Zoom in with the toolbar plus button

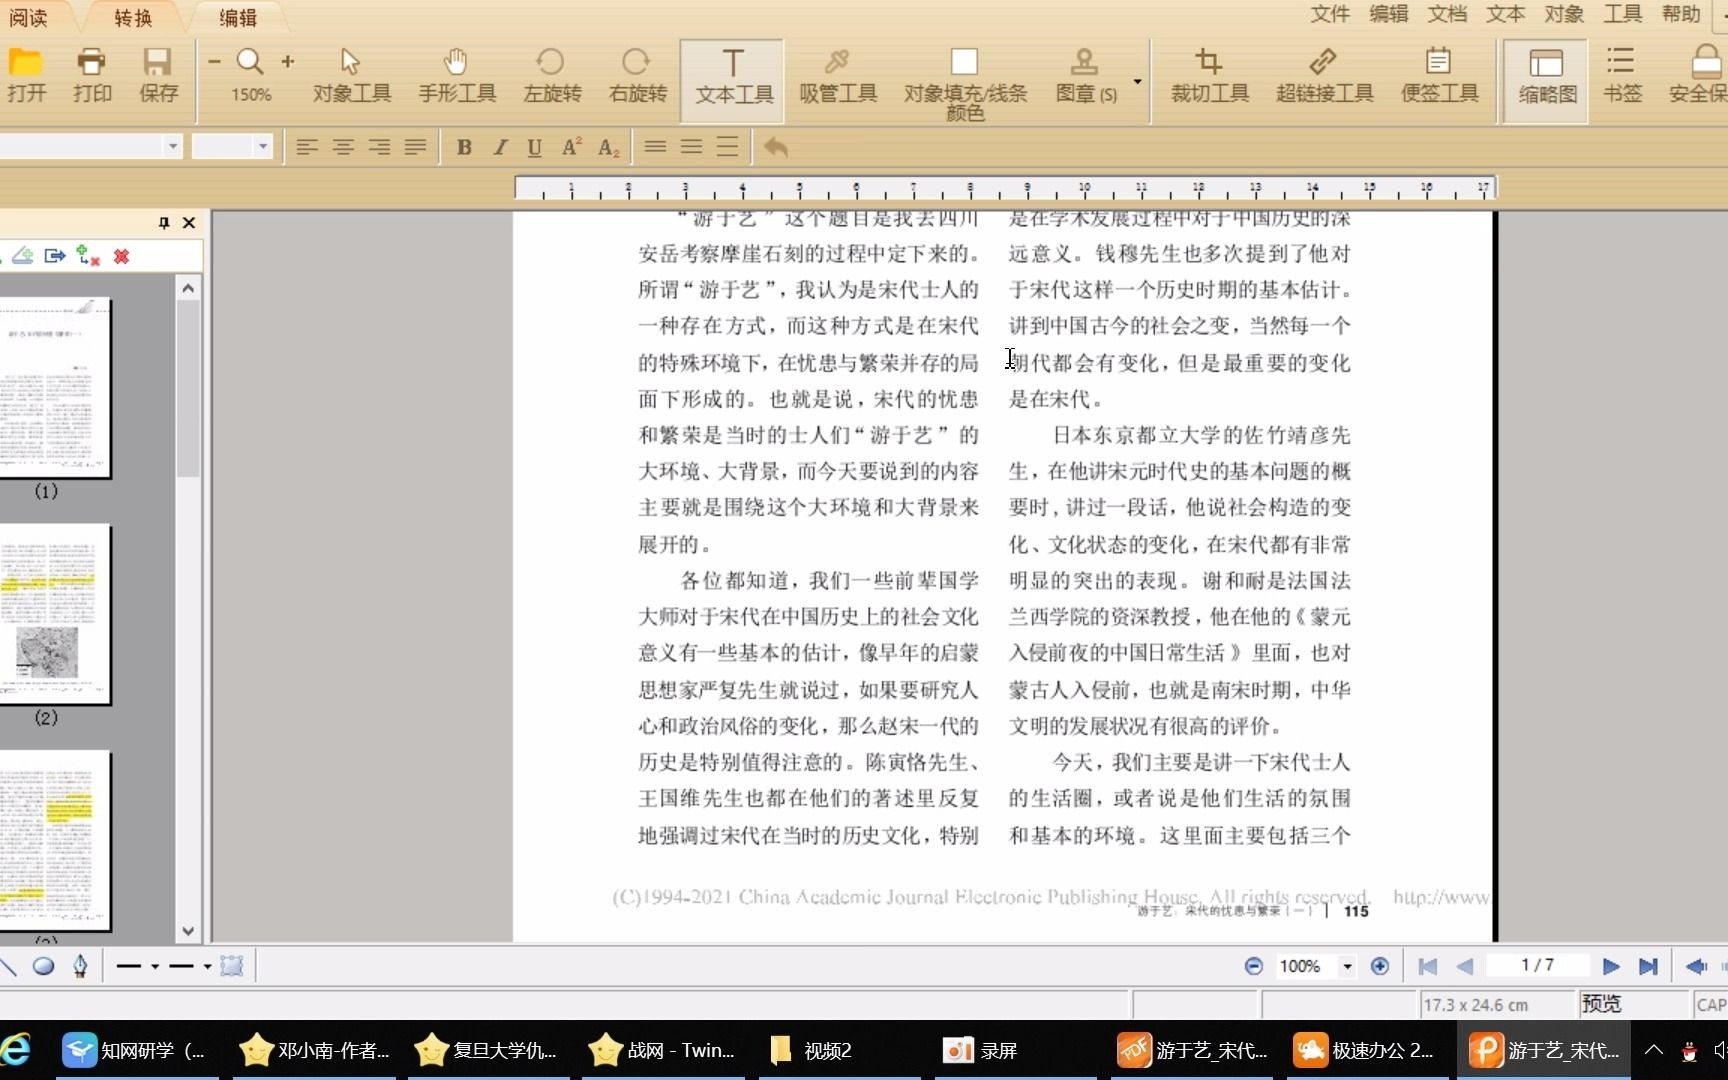288,62
